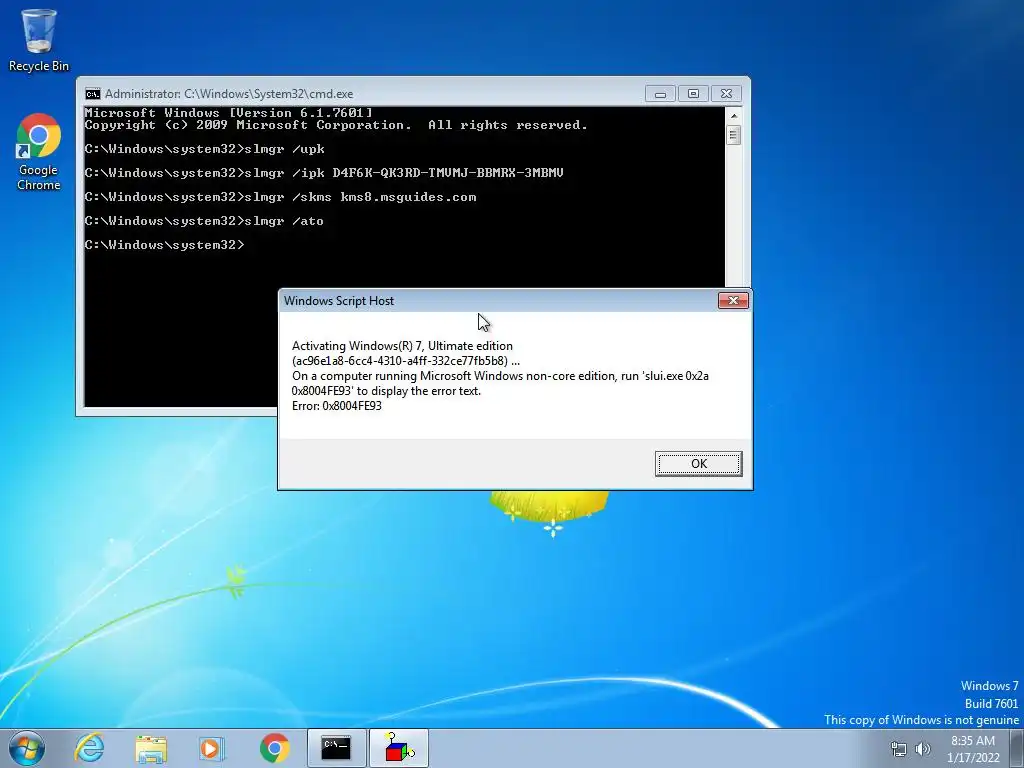Minimize the cmd.exe window
The height and width of the screenshot is (768, 1024).
(660, 94)
